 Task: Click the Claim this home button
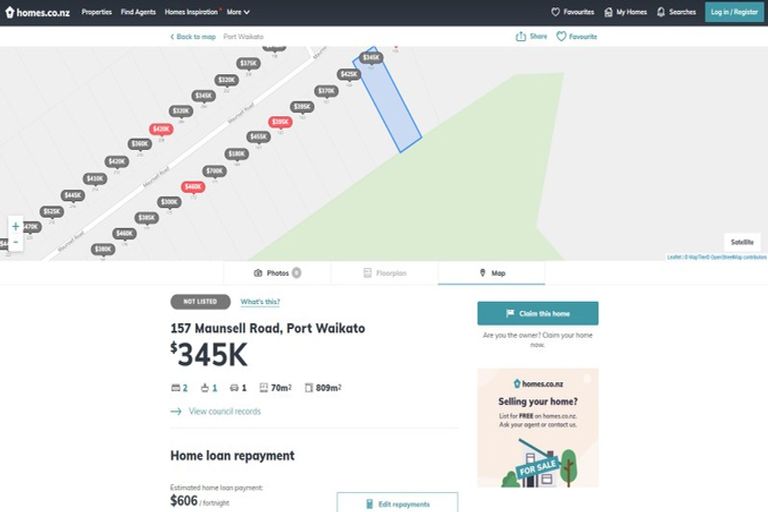[537, 313]
